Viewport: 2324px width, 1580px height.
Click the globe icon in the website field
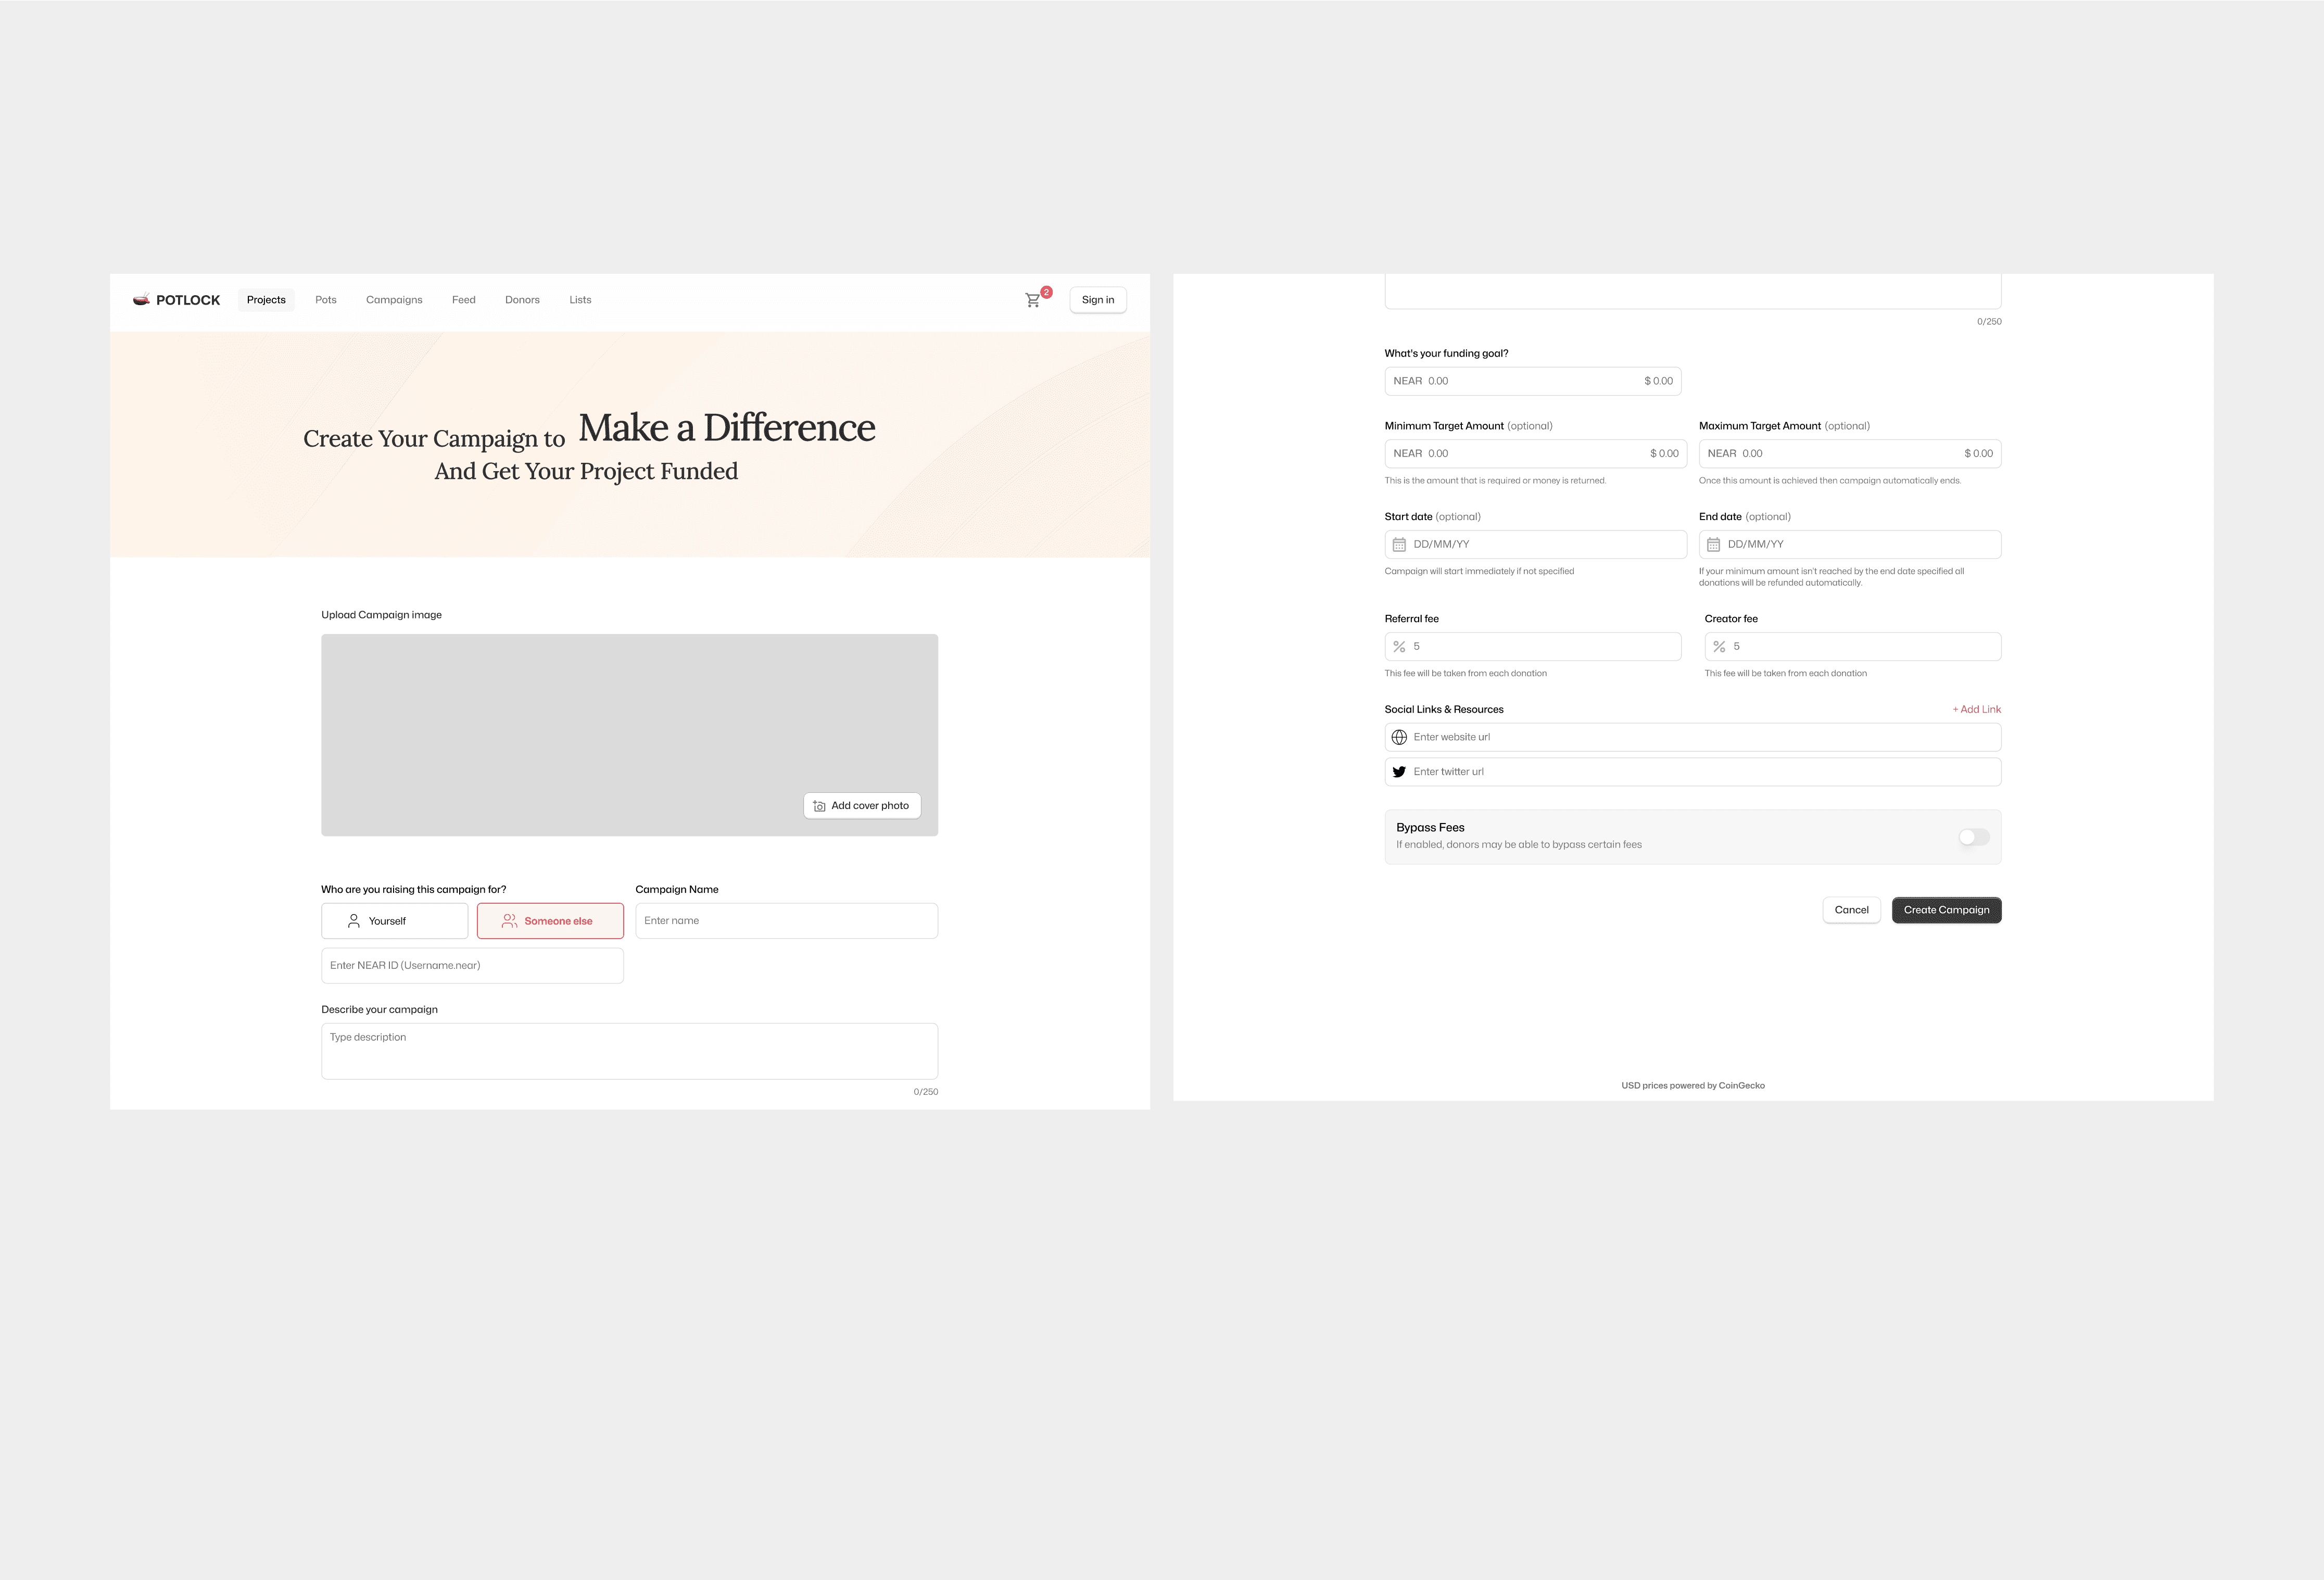coord(1400,737)
